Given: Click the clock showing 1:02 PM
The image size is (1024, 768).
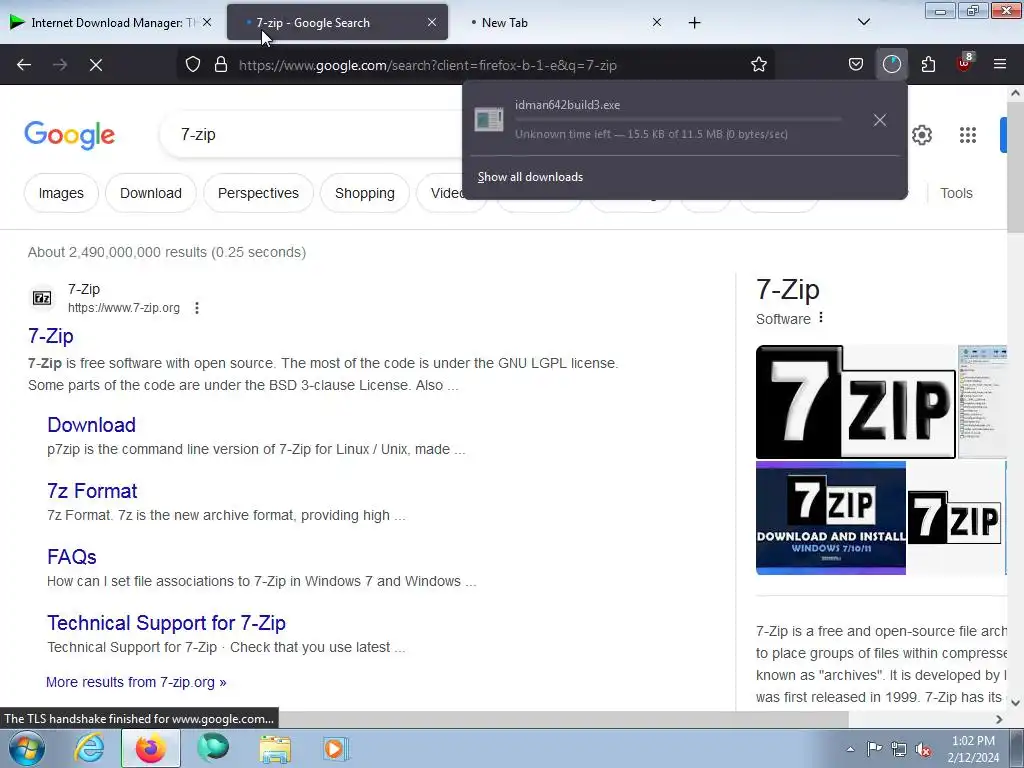Looking at the screenshot, I should pyautogui.click(x=973, y=749).
